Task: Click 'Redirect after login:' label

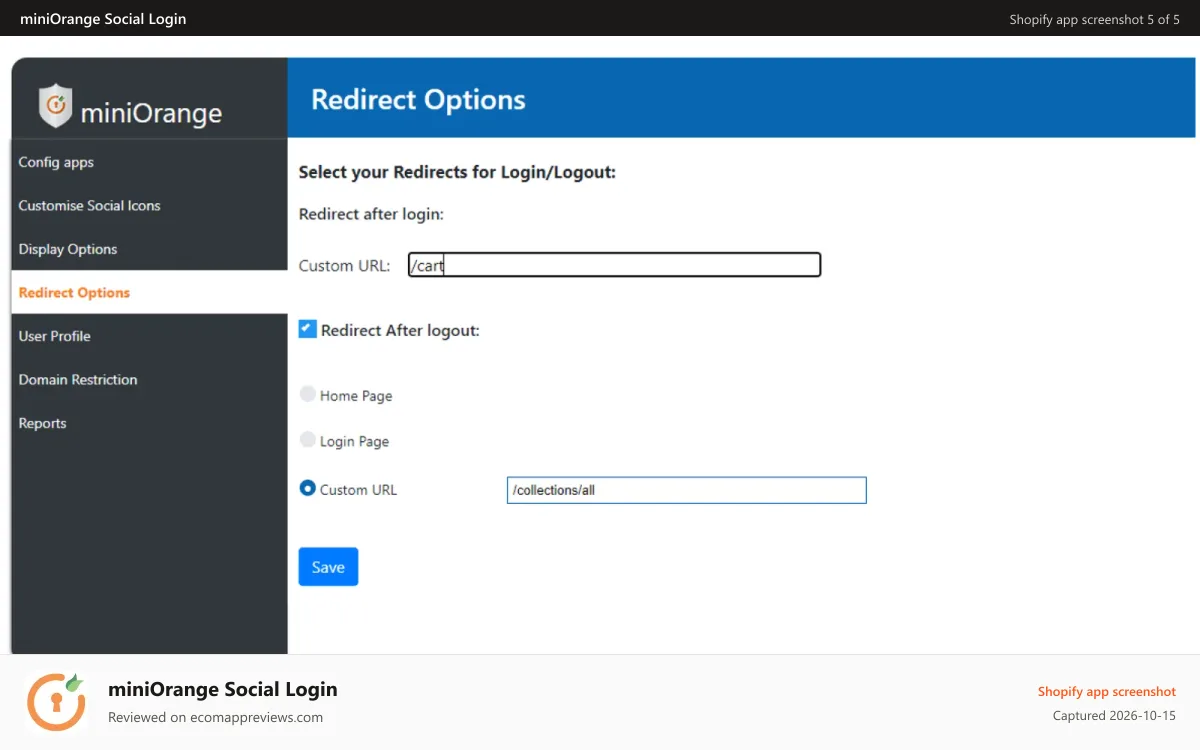Action: [x=371, y=213]
